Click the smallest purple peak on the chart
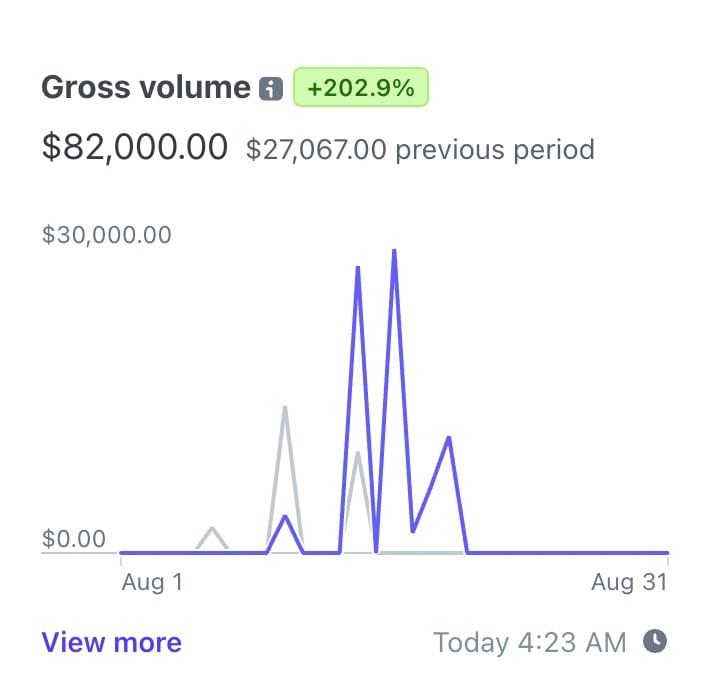 [286, 517]
